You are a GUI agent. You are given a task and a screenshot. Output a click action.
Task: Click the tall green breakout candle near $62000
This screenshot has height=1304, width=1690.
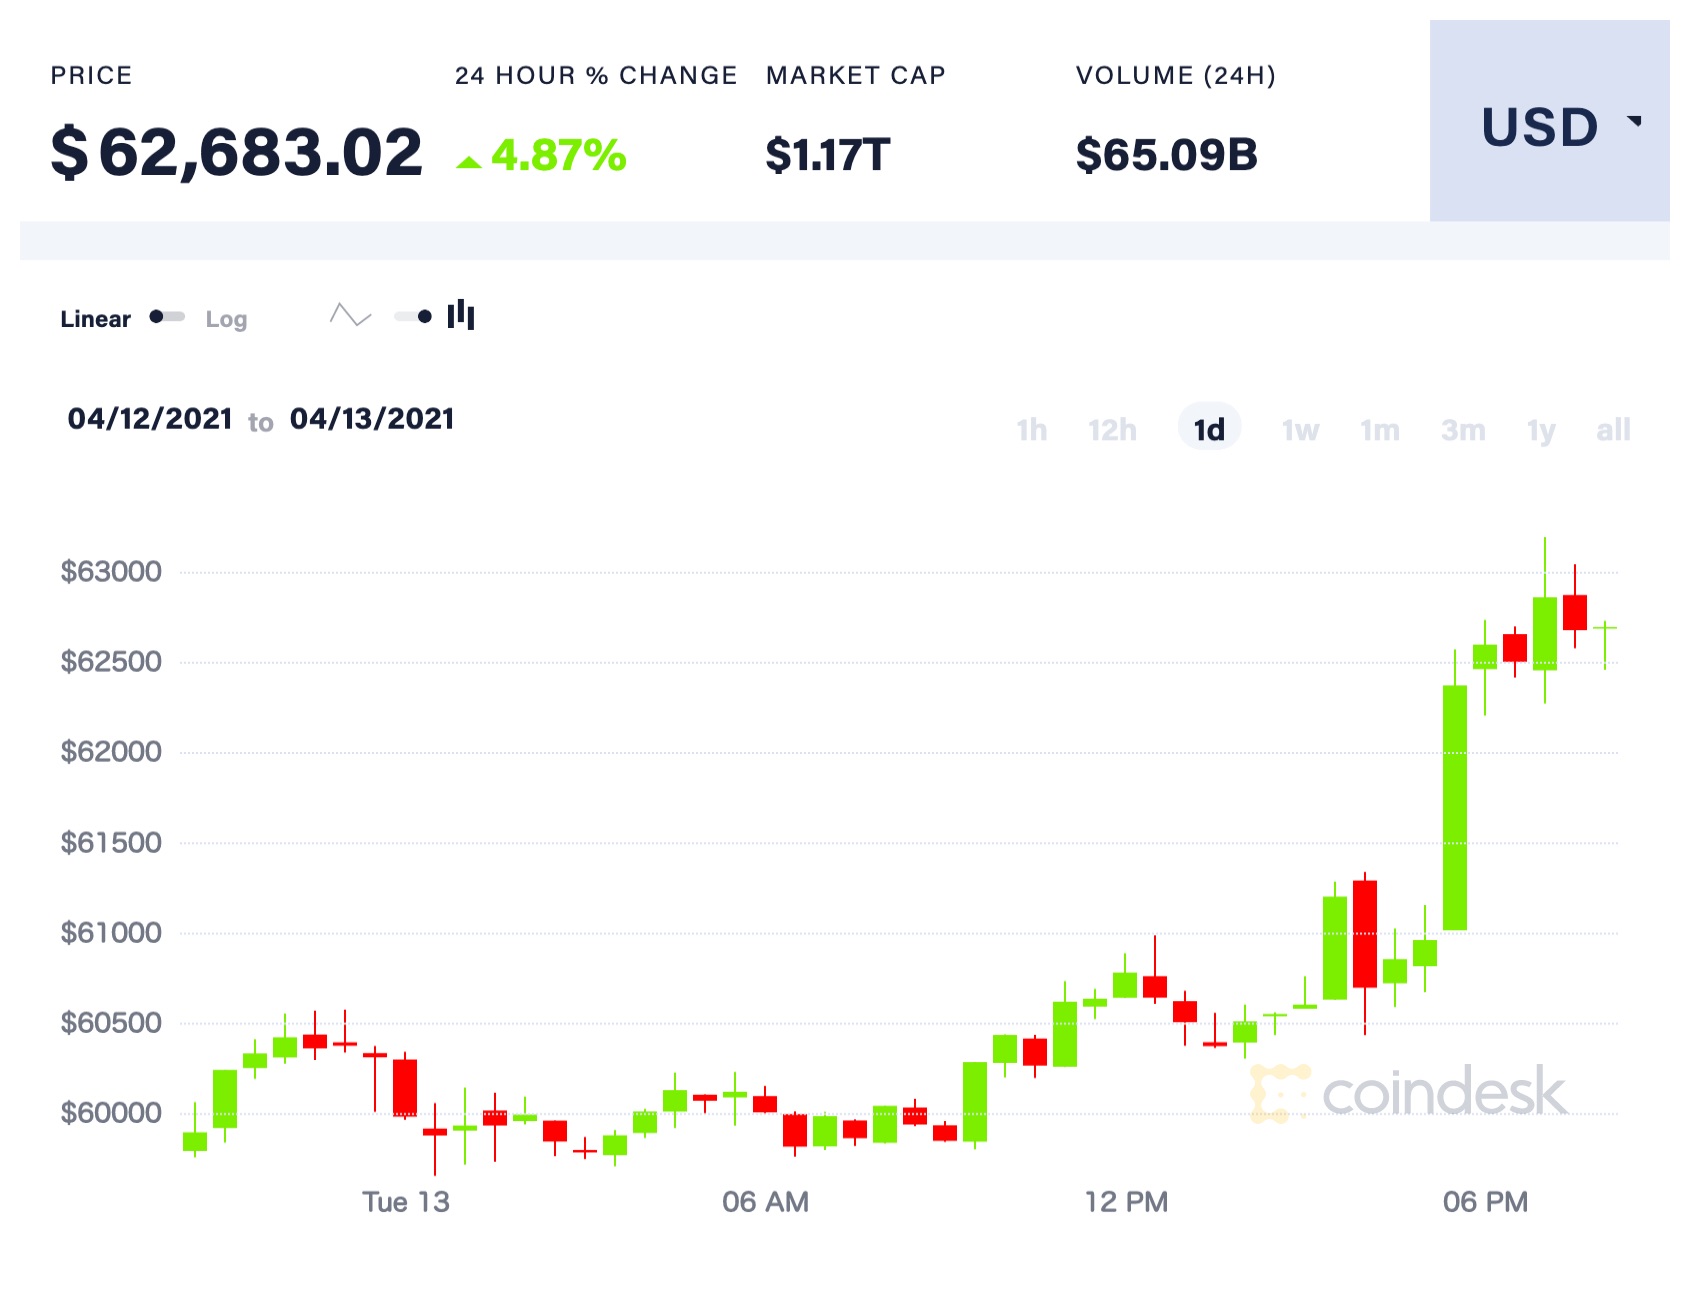[x=1455, y=808]
